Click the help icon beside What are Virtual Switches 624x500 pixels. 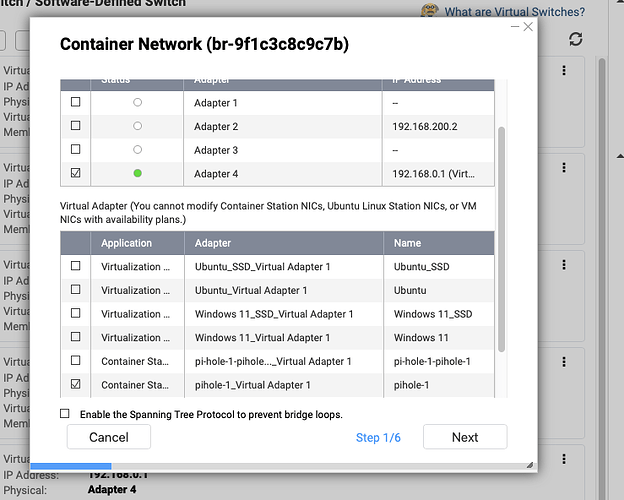(x=431, y=11)
